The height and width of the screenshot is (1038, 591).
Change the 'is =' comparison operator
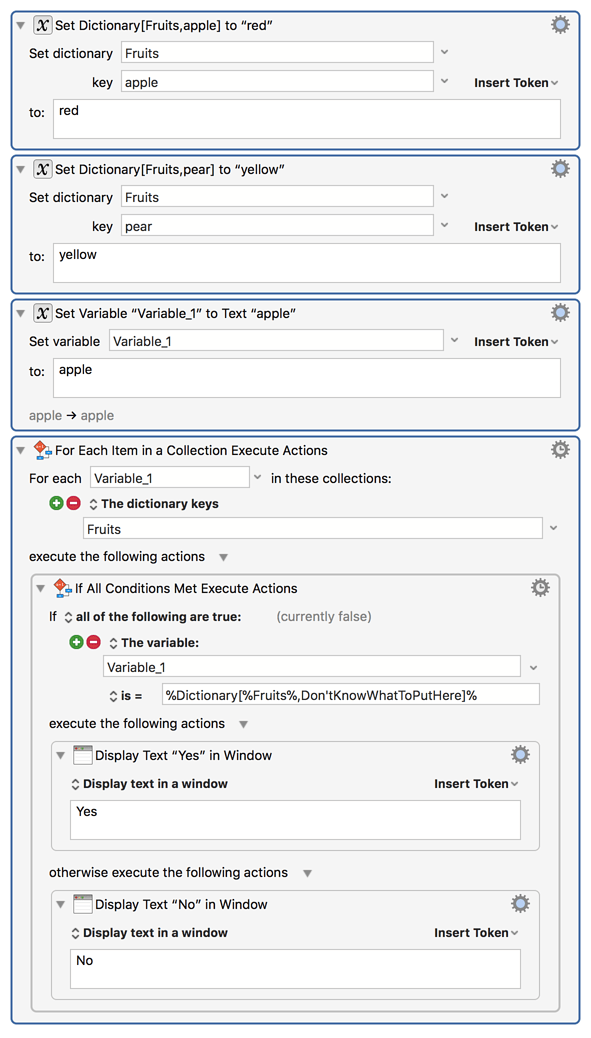coord(126,696)
